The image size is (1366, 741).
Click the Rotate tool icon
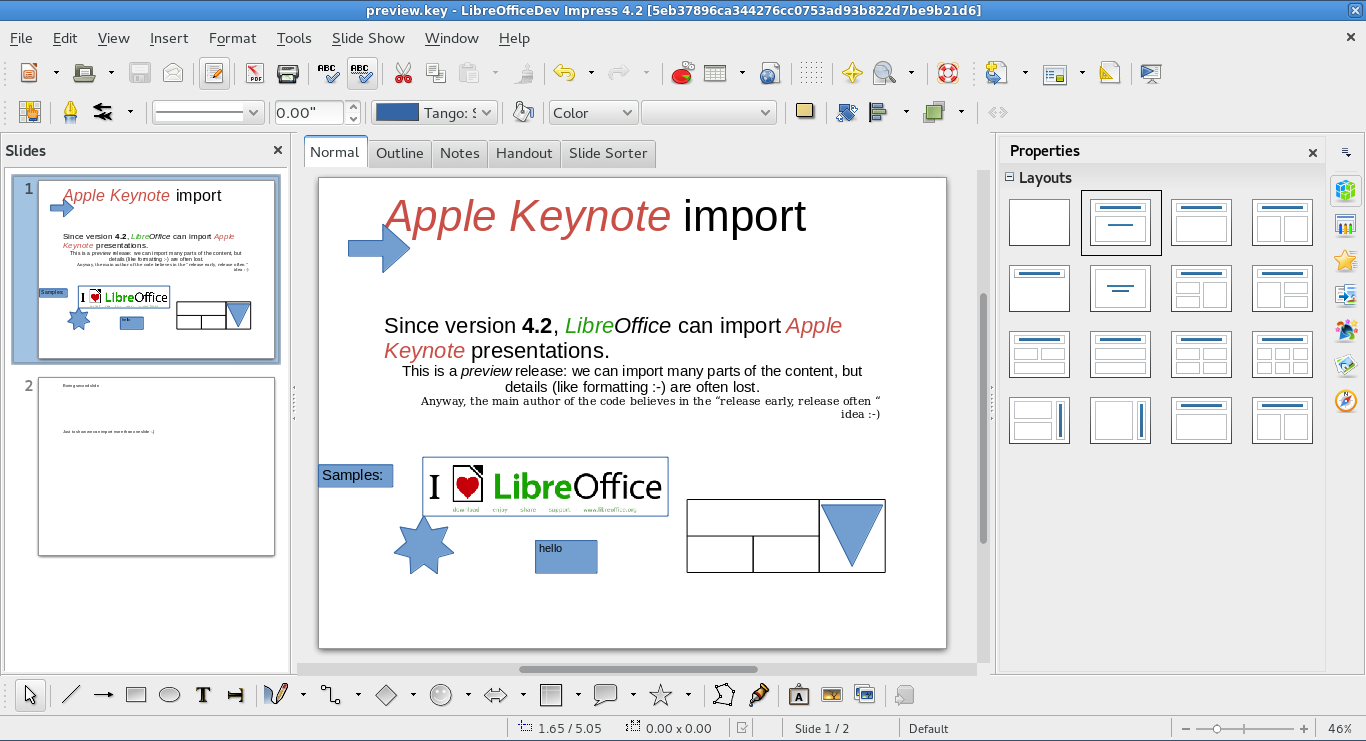pyautogui.click(x=846, y=113)
